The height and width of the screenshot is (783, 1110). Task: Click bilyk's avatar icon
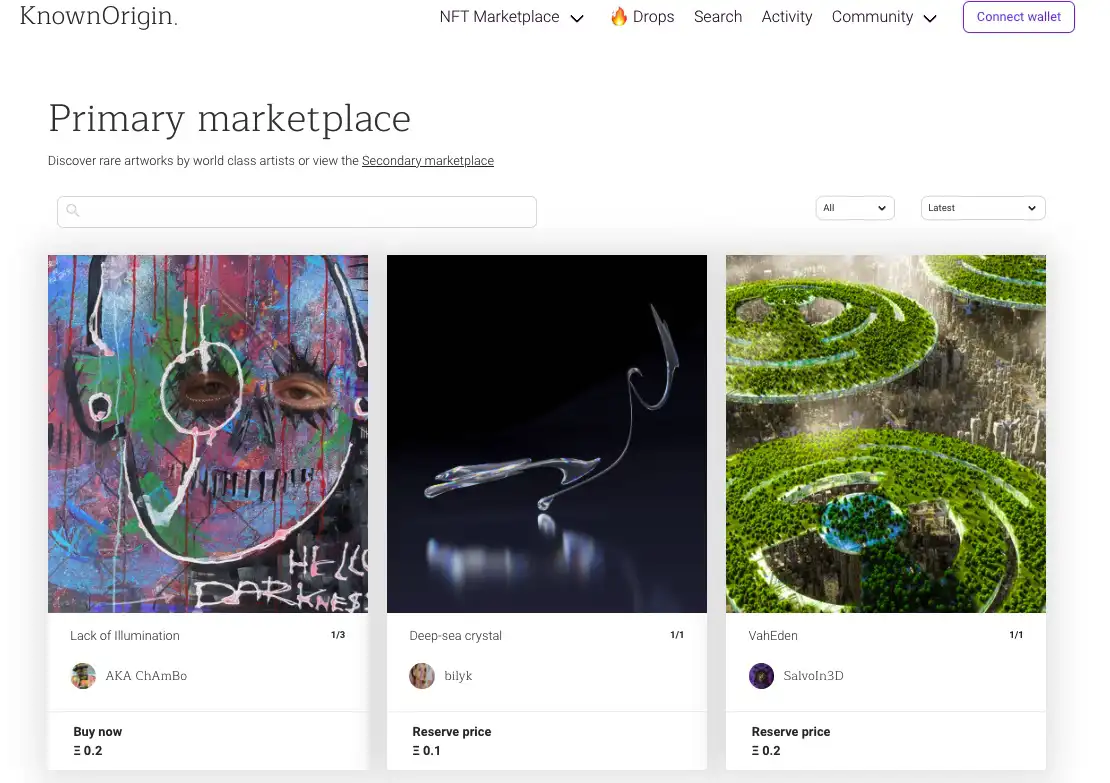(422, 676)
